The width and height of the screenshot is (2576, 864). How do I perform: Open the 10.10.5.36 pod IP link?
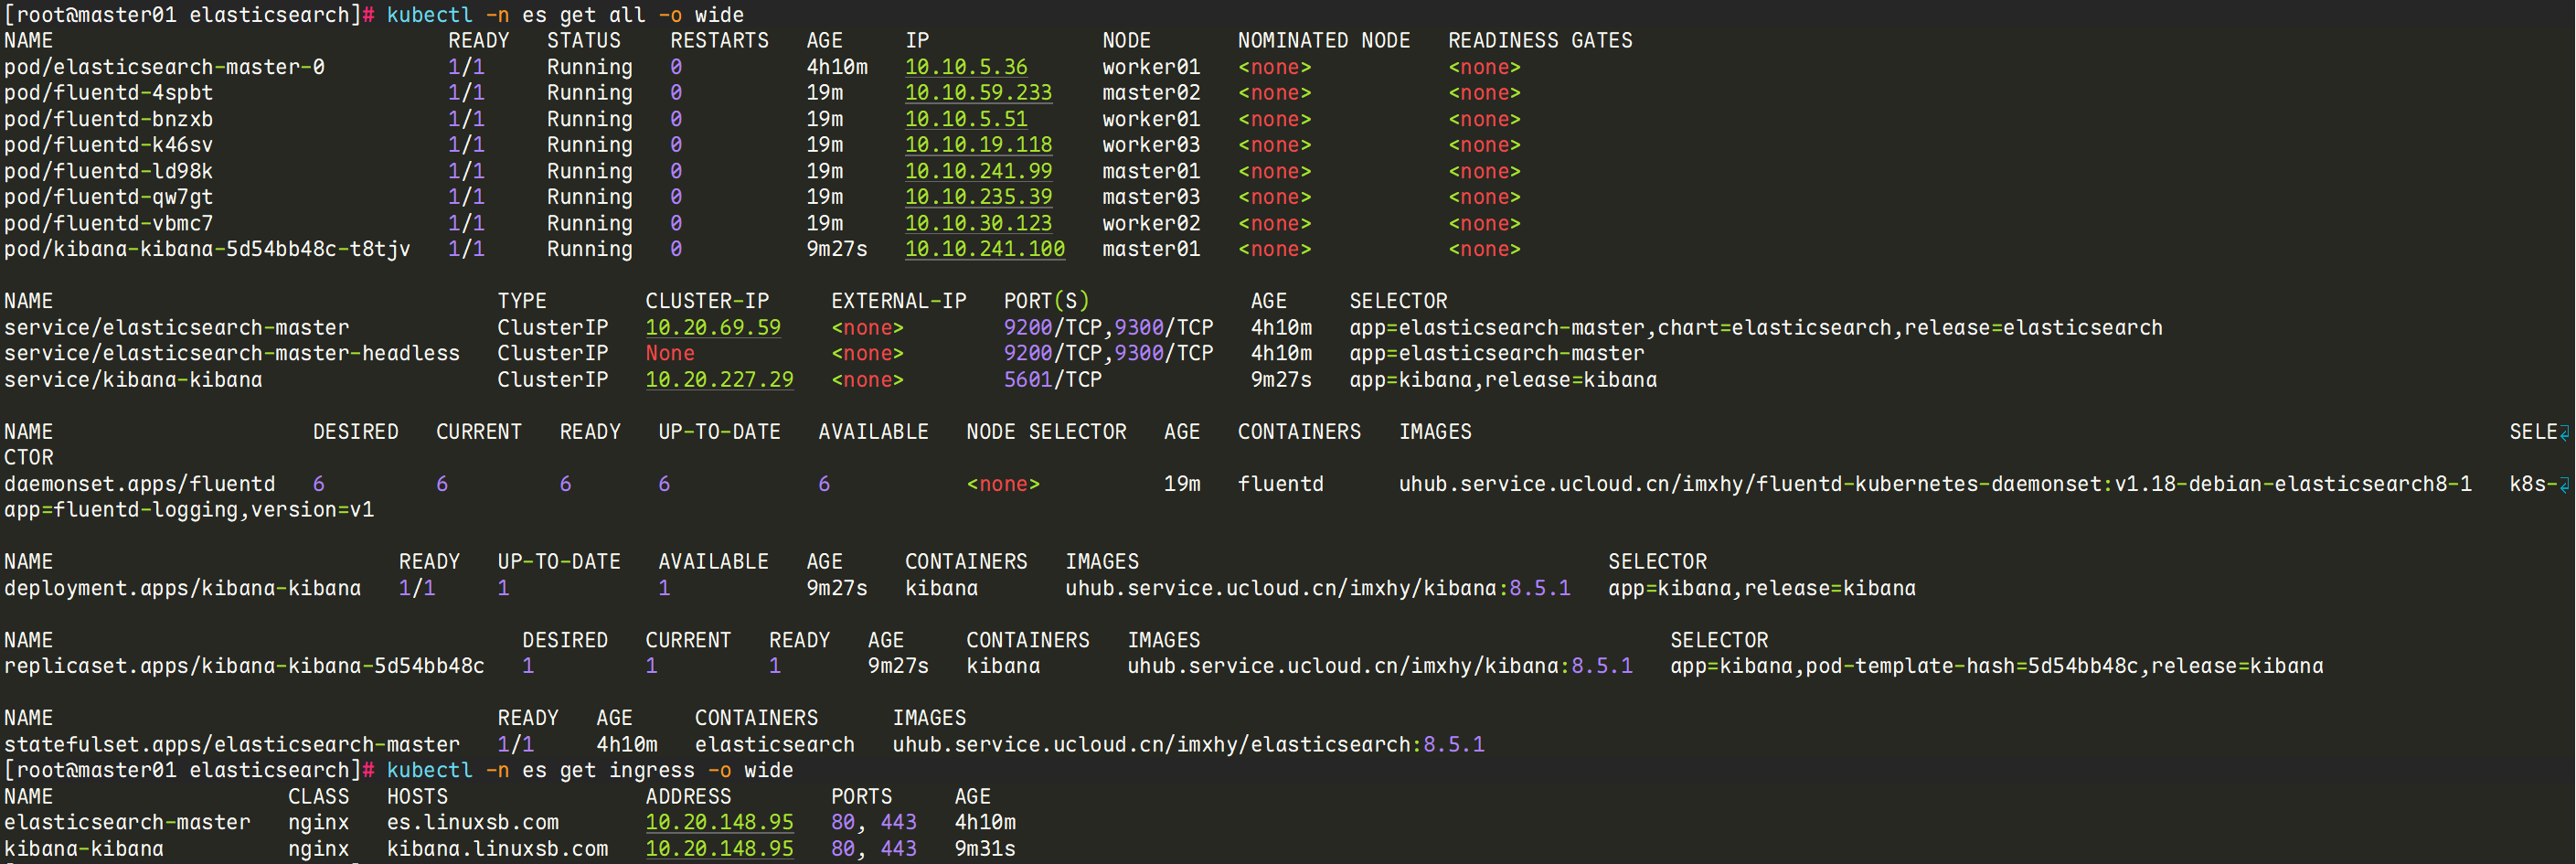pos(965,67)
